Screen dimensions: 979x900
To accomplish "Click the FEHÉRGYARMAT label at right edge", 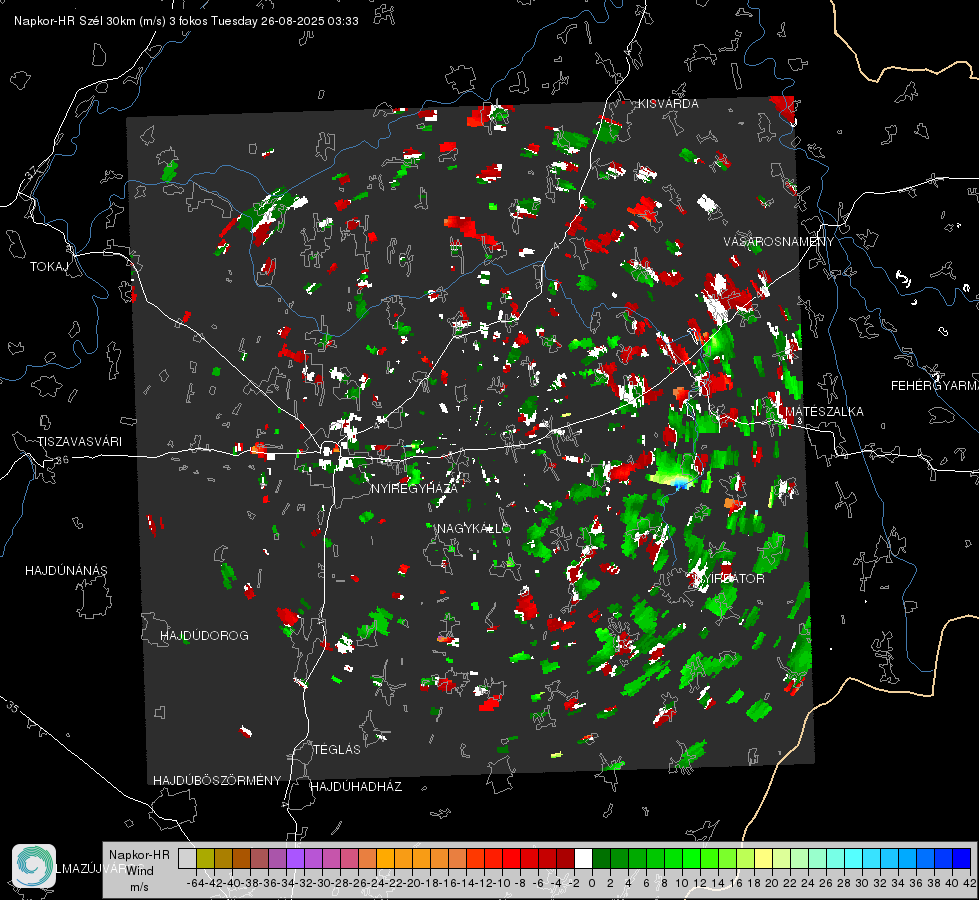I will pos(935,386).
